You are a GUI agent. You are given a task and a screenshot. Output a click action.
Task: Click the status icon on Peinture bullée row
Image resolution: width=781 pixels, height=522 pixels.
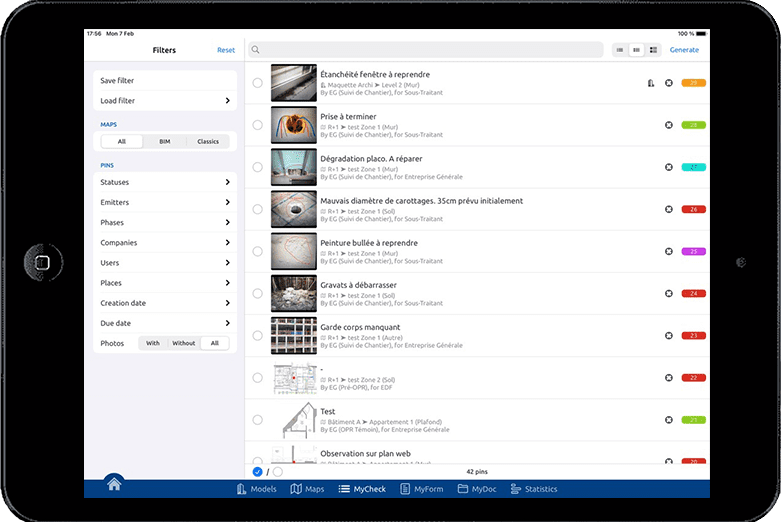669,252
